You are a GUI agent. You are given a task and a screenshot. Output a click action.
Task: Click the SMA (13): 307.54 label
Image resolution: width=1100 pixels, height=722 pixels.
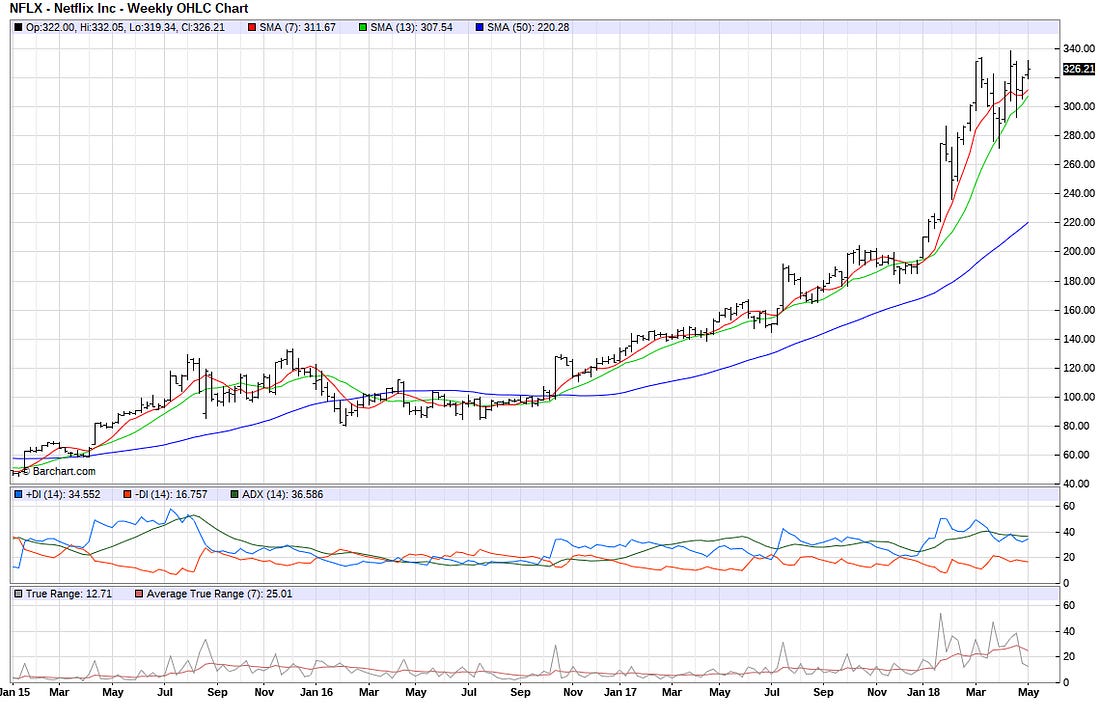411,27
